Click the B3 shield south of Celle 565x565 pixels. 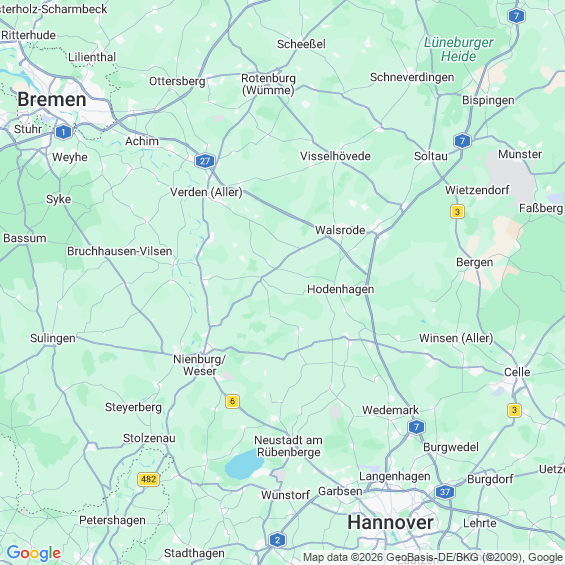(514, 410)
